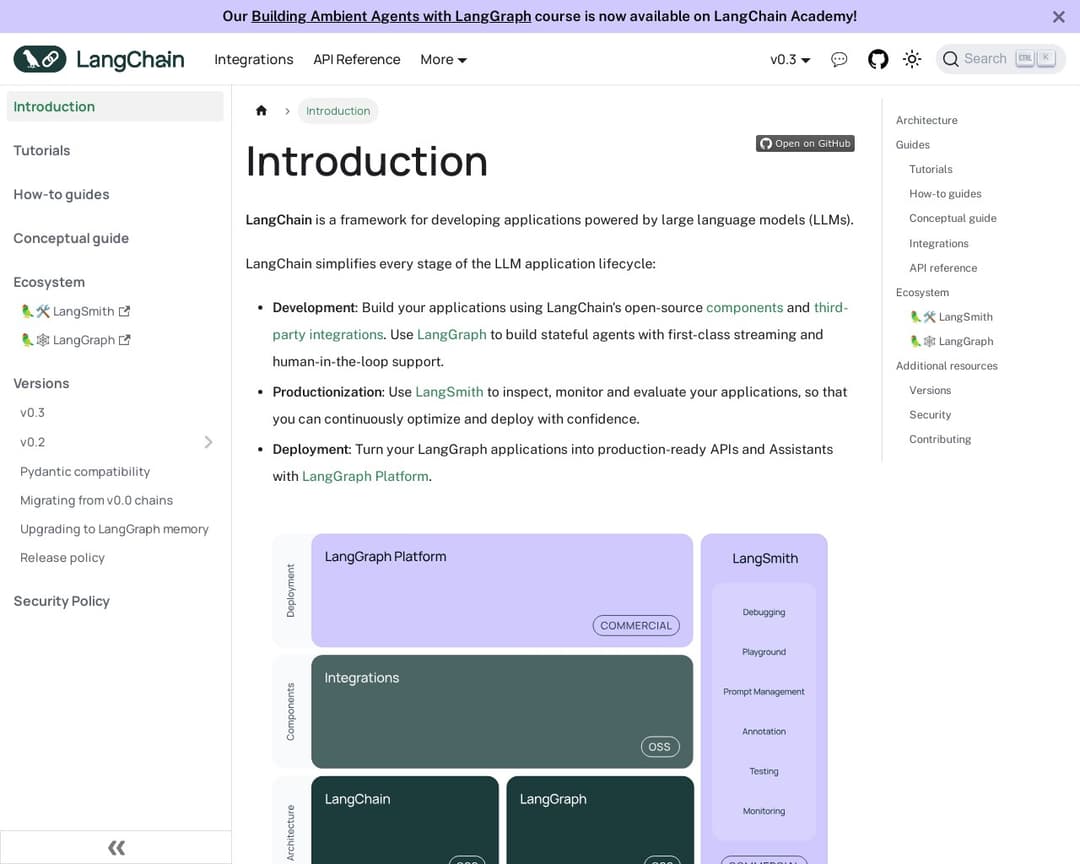Open Pydantic compatibility page
Screen dimensions: 1080x864
(85, 471)
